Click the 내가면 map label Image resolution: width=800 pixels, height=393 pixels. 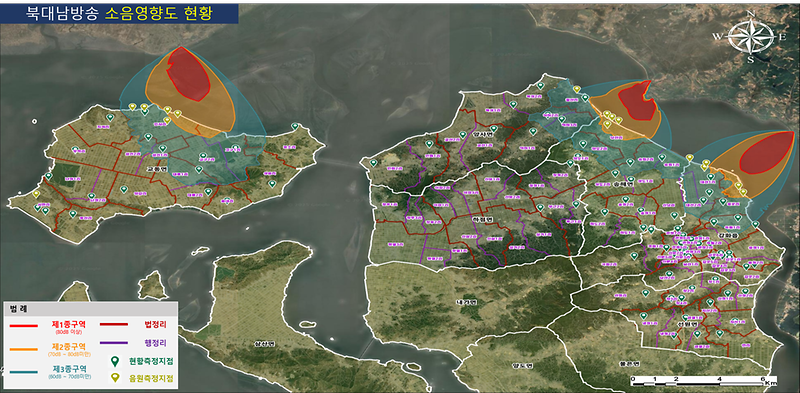(466, 303)
